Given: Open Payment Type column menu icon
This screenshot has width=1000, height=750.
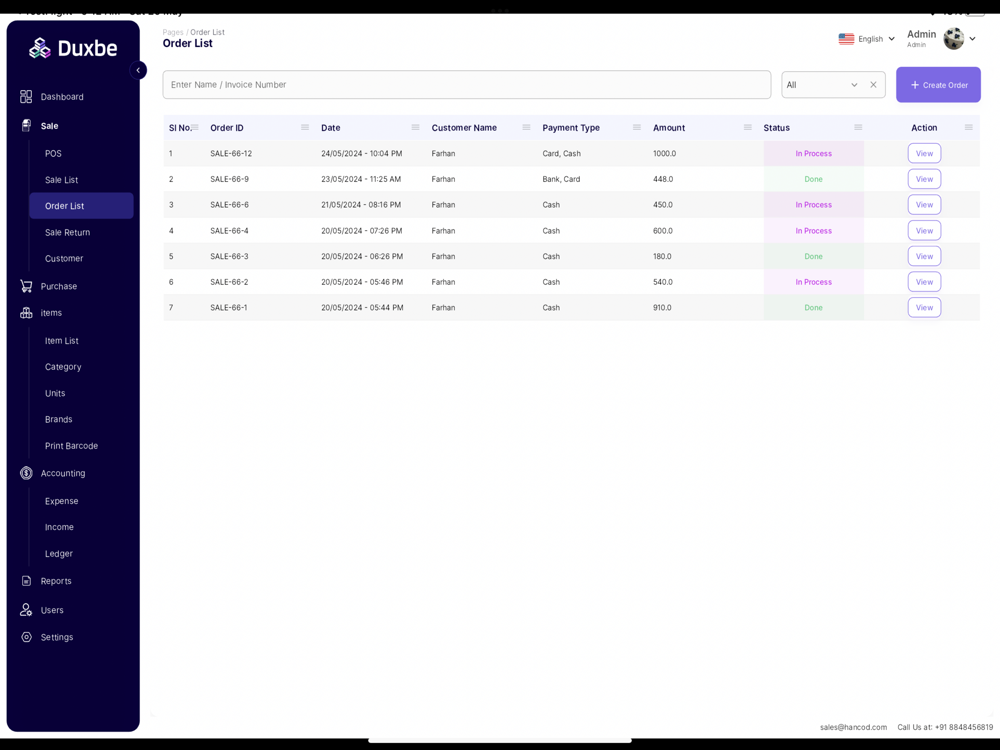Looking at the screenshot, I should coord(636,128).
